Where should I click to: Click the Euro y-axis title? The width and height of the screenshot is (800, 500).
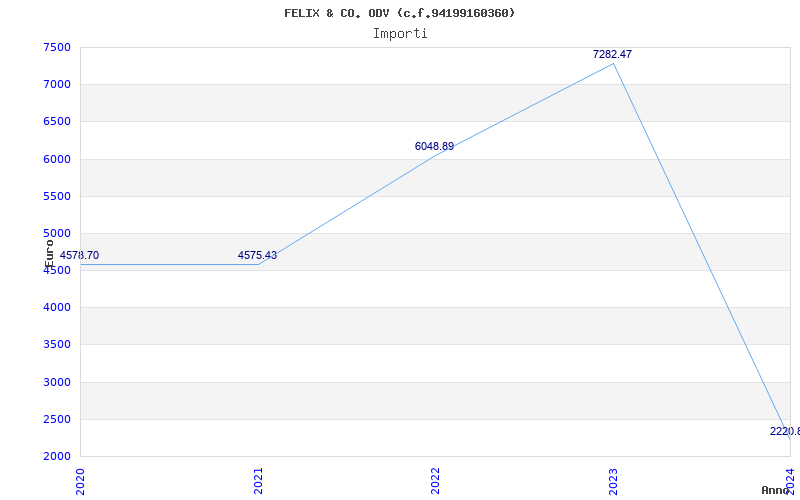pos(49,252)
